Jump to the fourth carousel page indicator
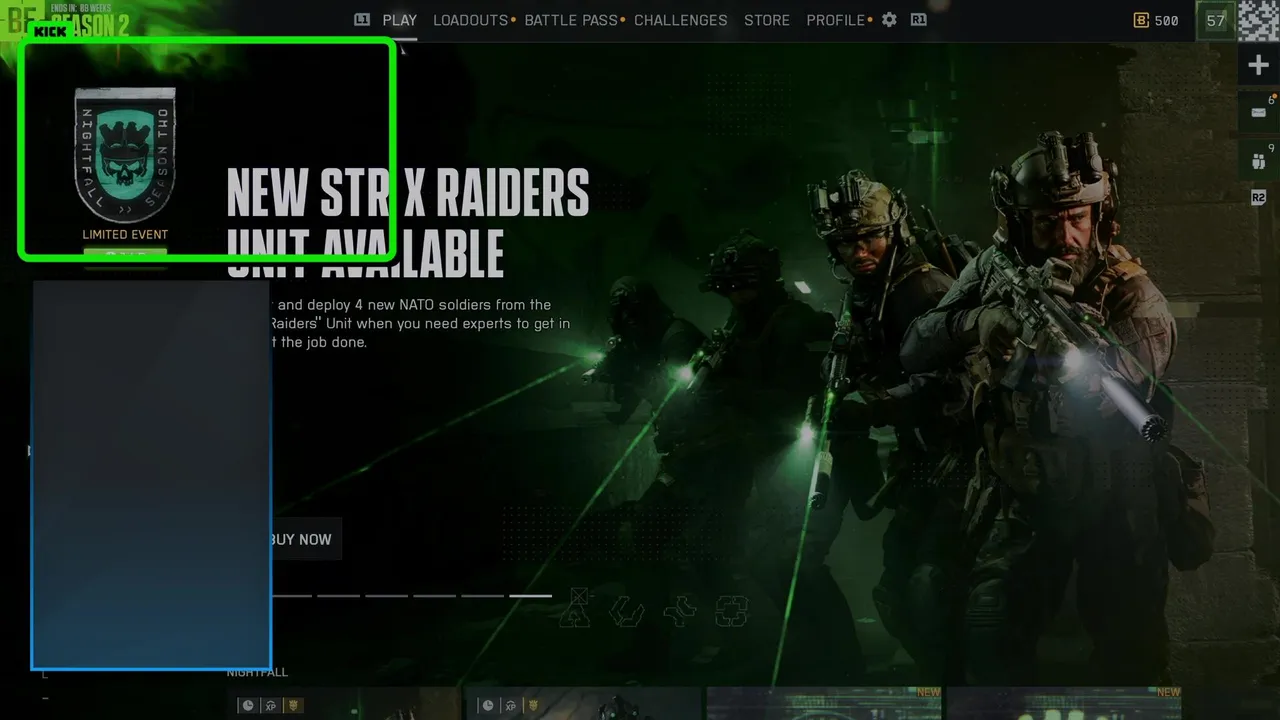 click(434, 595)
